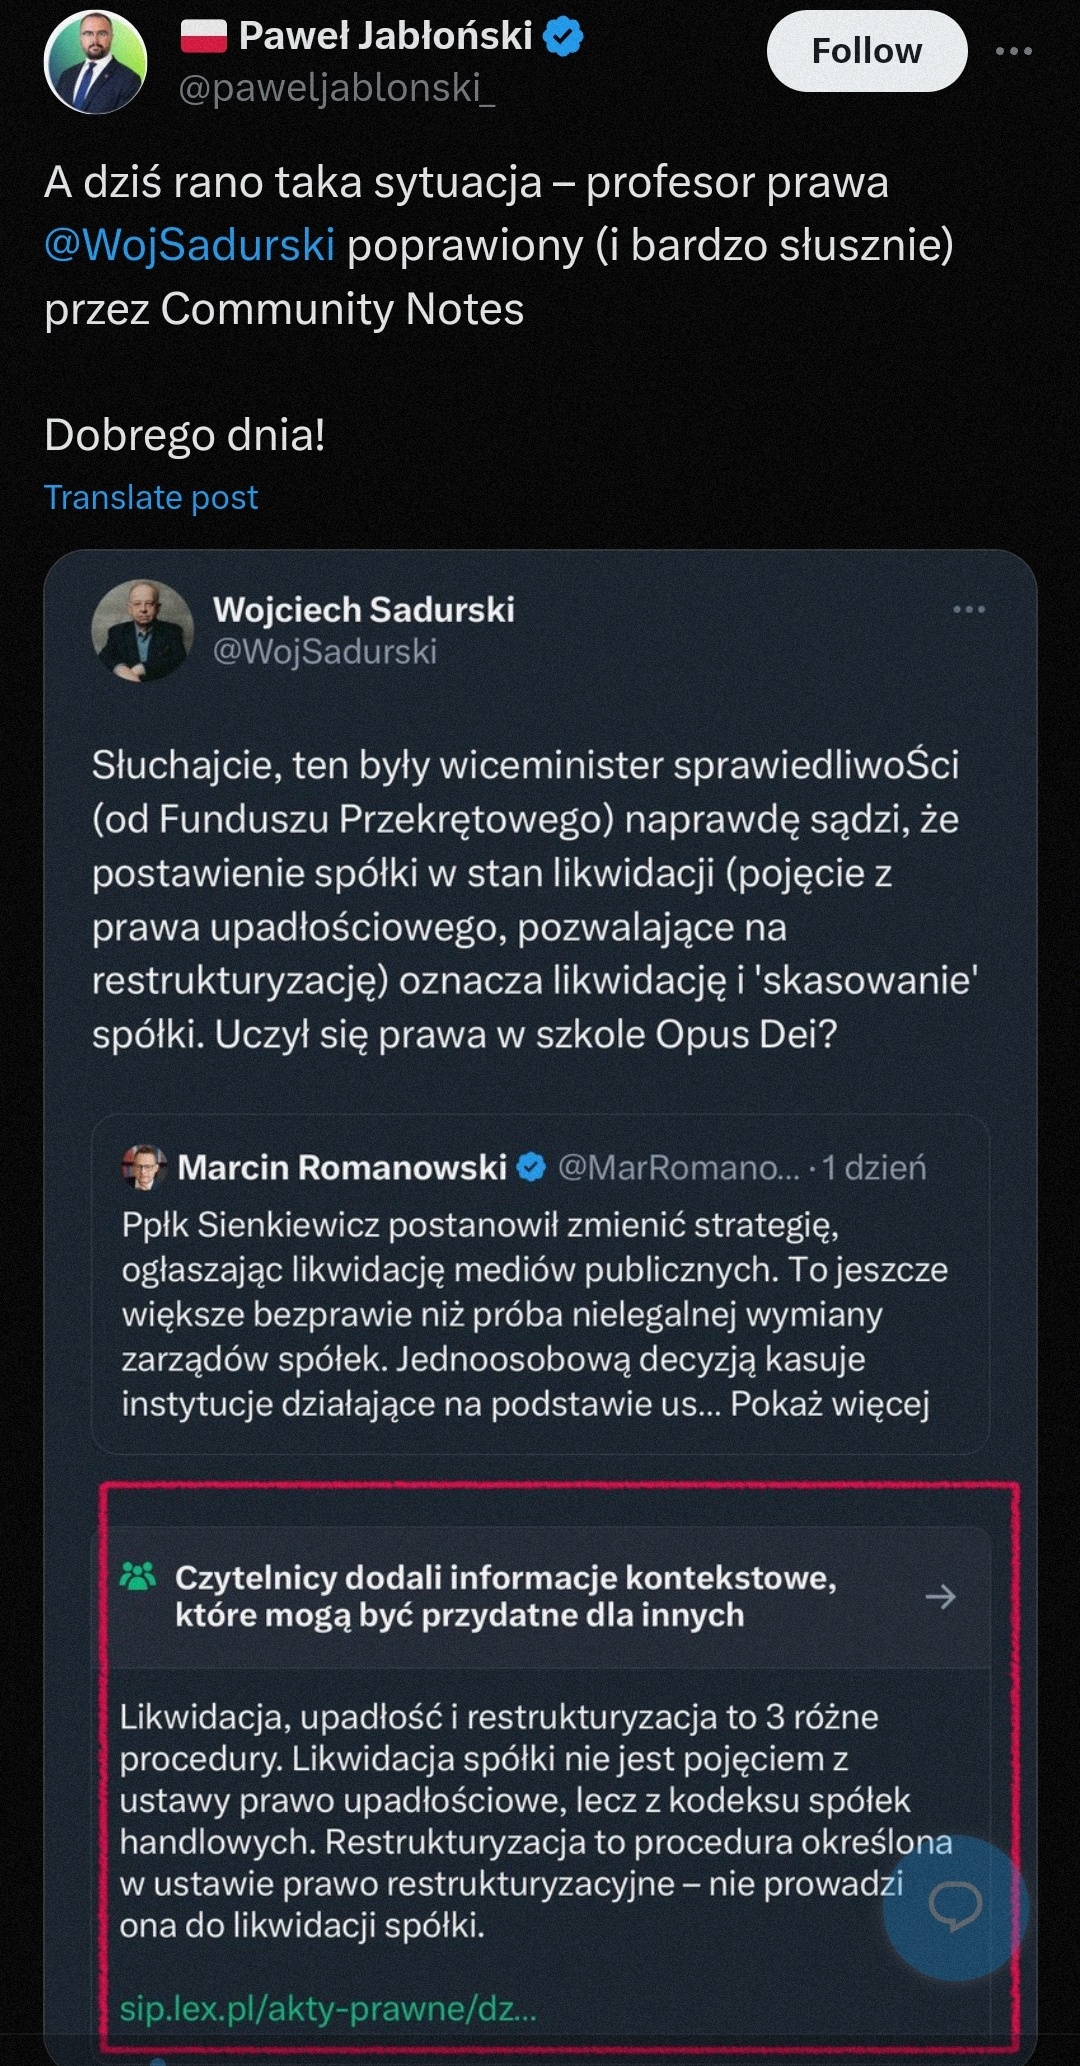Screen dimensions: 1080x2066
Task: Click the Follow button
Action: tap(866, 51)
